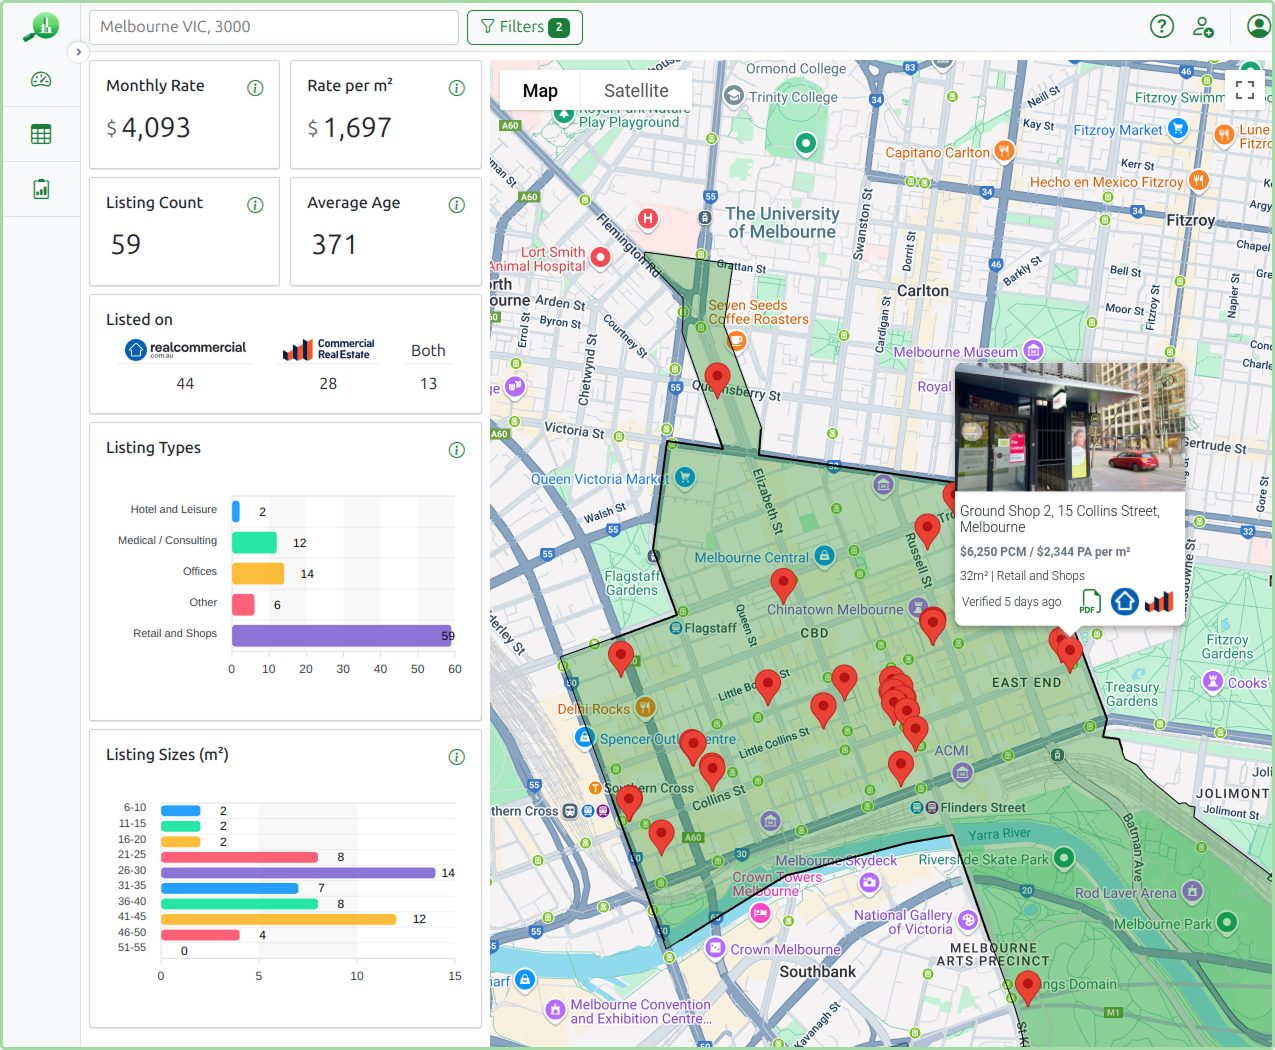Expand the collapsed sidebar with the chevron
1275x1050 pixels.
click(78, 51)
